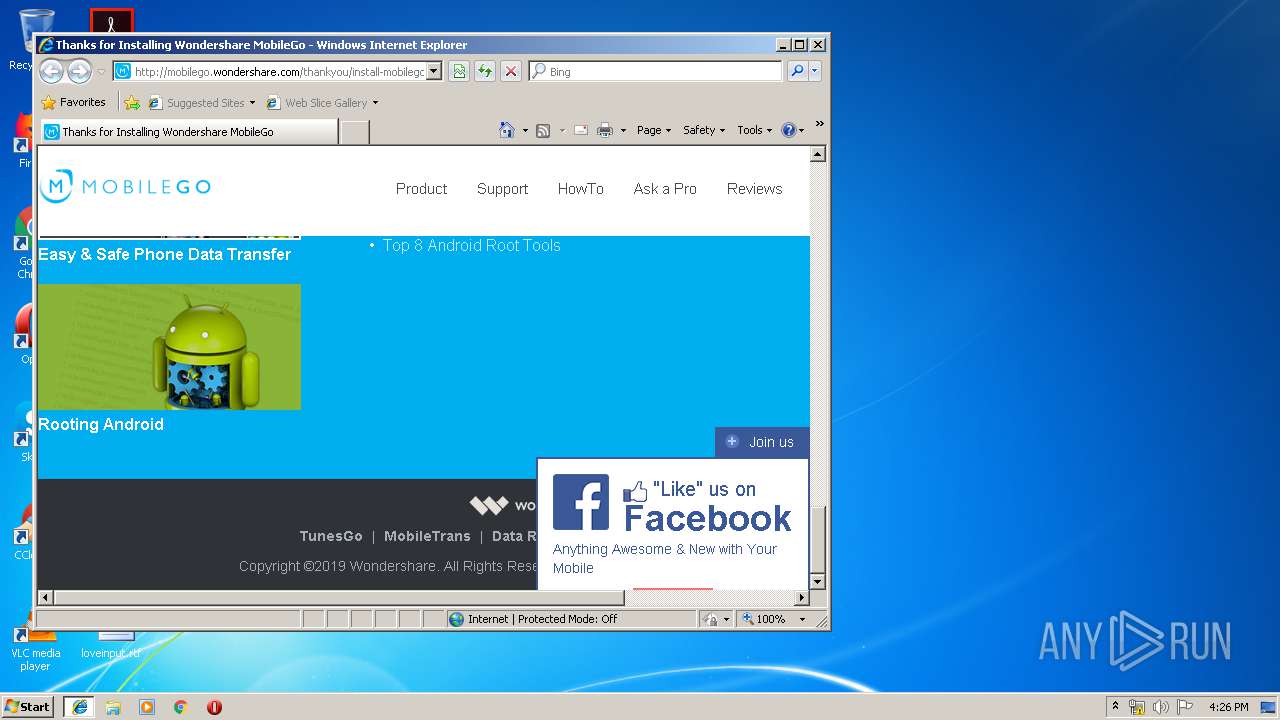The image size is (1280, 720).
Task: Open the Ask a Pro navigation item
Action: [x=665, y=189]
